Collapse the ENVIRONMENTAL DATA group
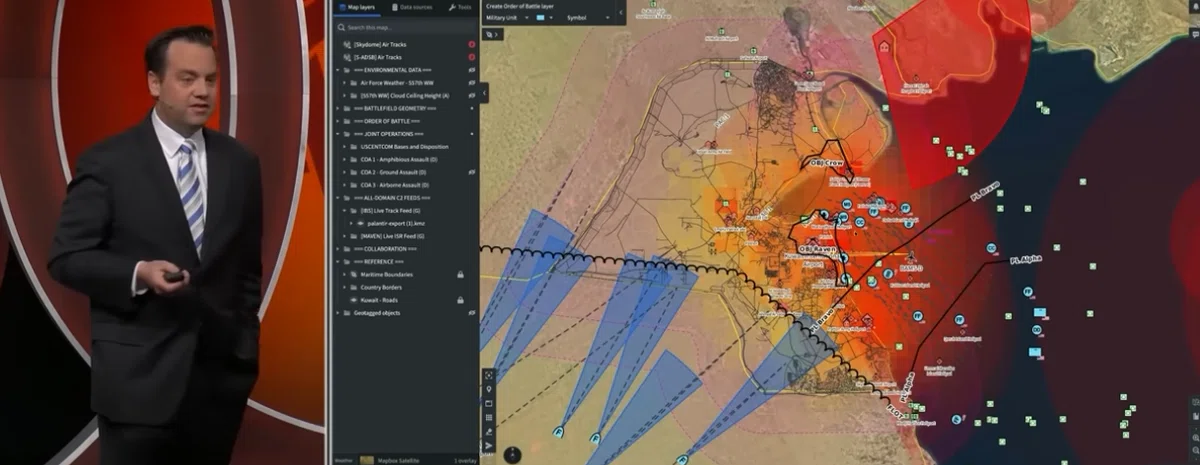Image resolution: width=1200 pixels, height=465 pixels. point(337,71)
